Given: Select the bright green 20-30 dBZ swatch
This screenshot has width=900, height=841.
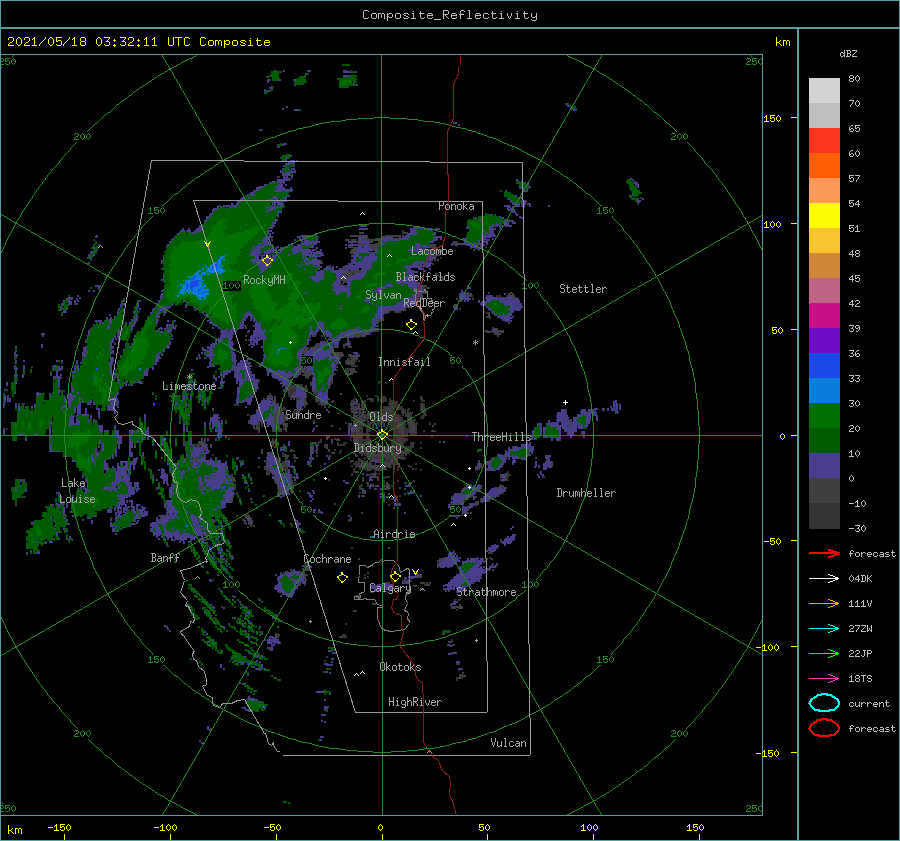Looking at the screenshot, I should (x=824, y=416).
